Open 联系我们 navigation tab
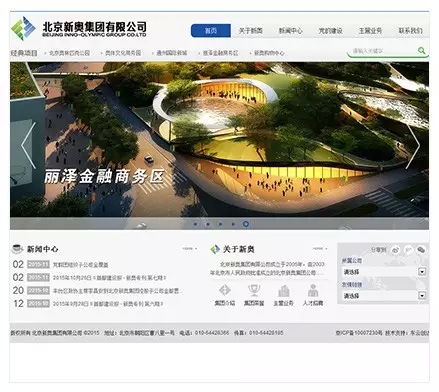The width and height of the screenshot is (439, 392). point(410,31)
